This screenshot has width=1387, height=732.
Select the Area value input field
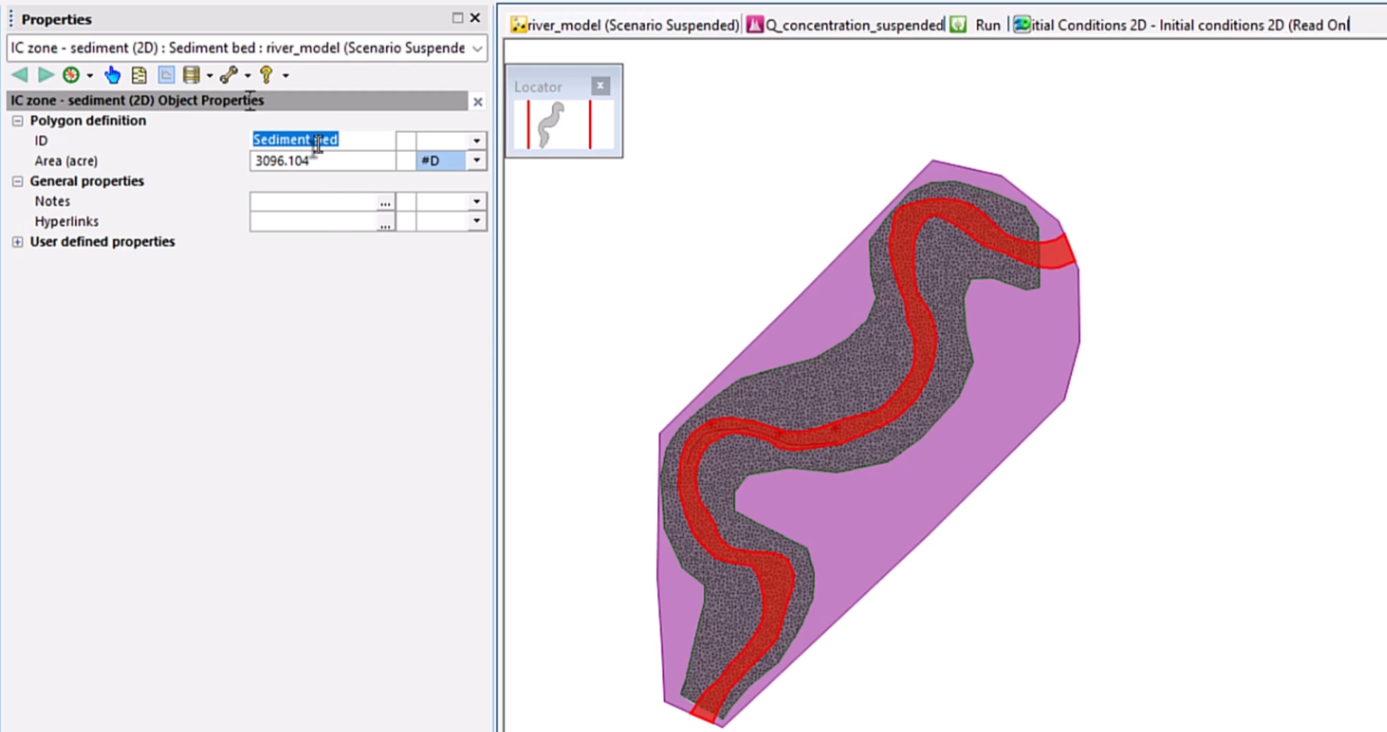pyautogui.click(x=320, y=160)
